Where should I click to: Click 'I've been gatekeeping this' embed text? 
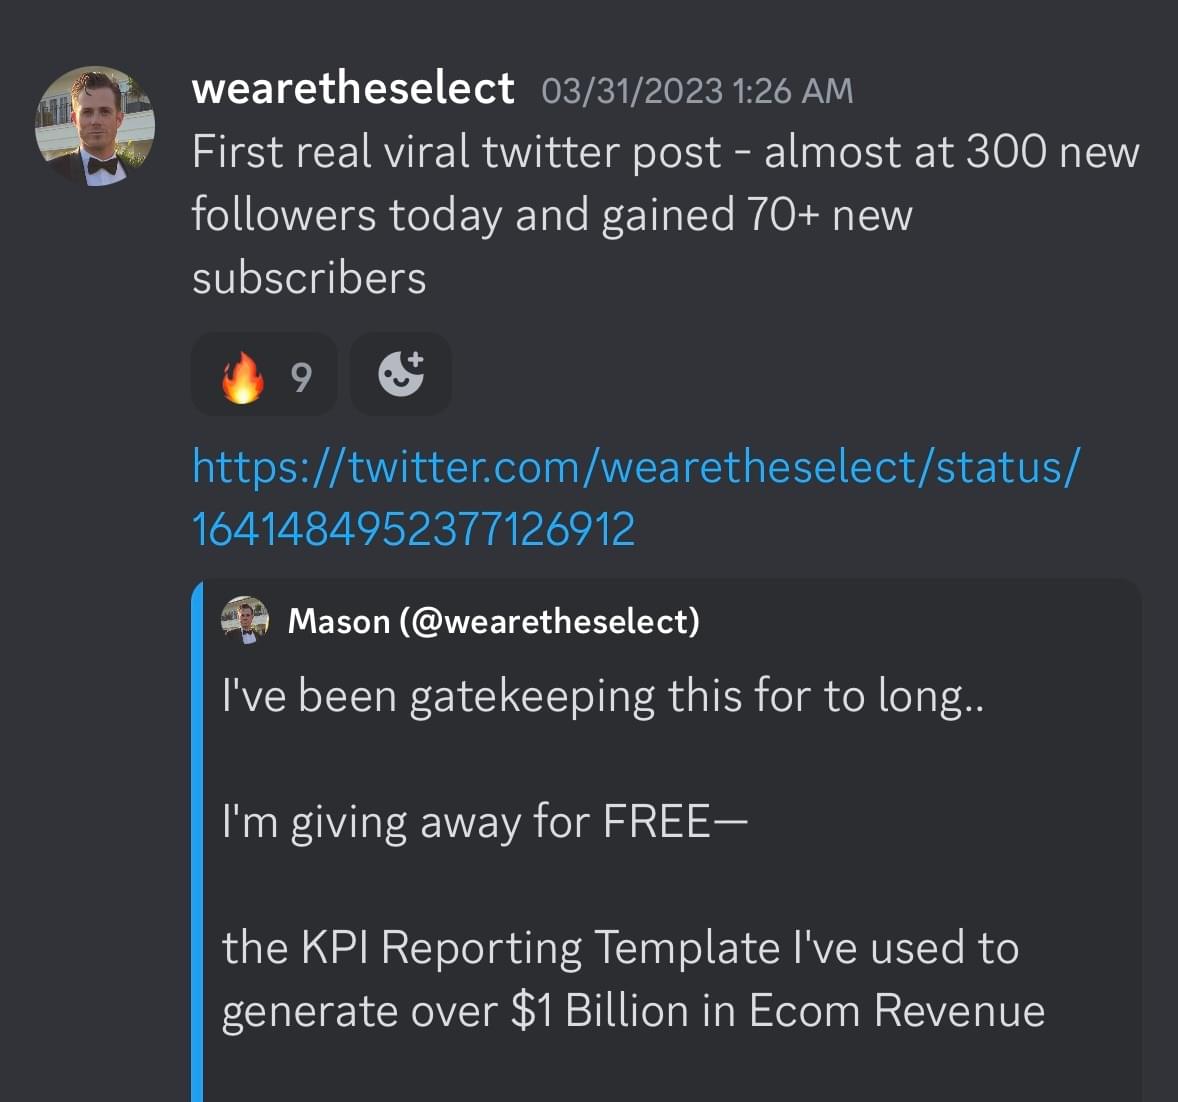click(x=600, y=695)
